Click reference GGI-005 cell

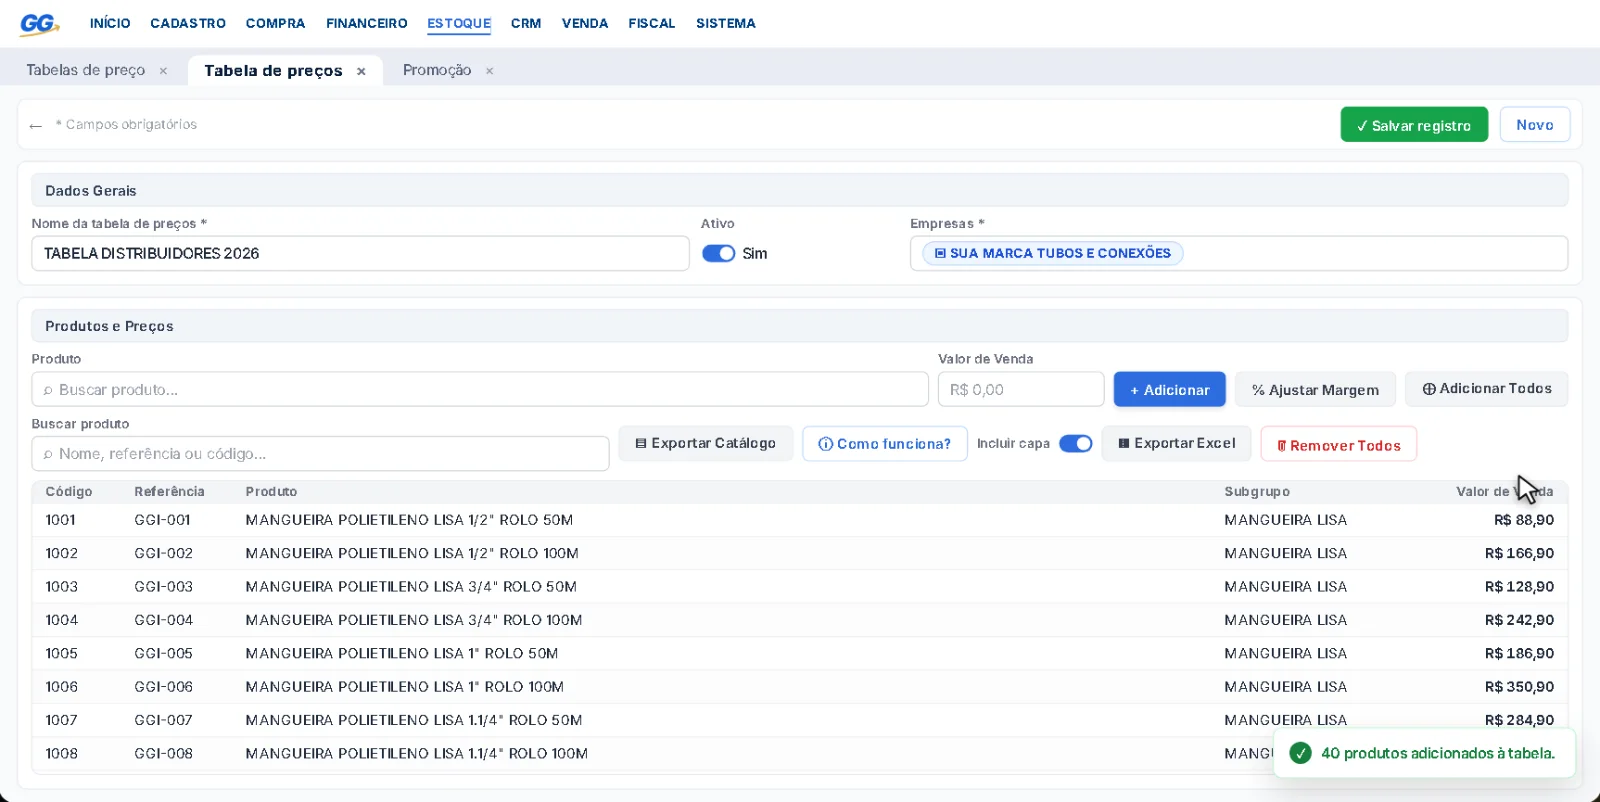[x=164, y=654]
